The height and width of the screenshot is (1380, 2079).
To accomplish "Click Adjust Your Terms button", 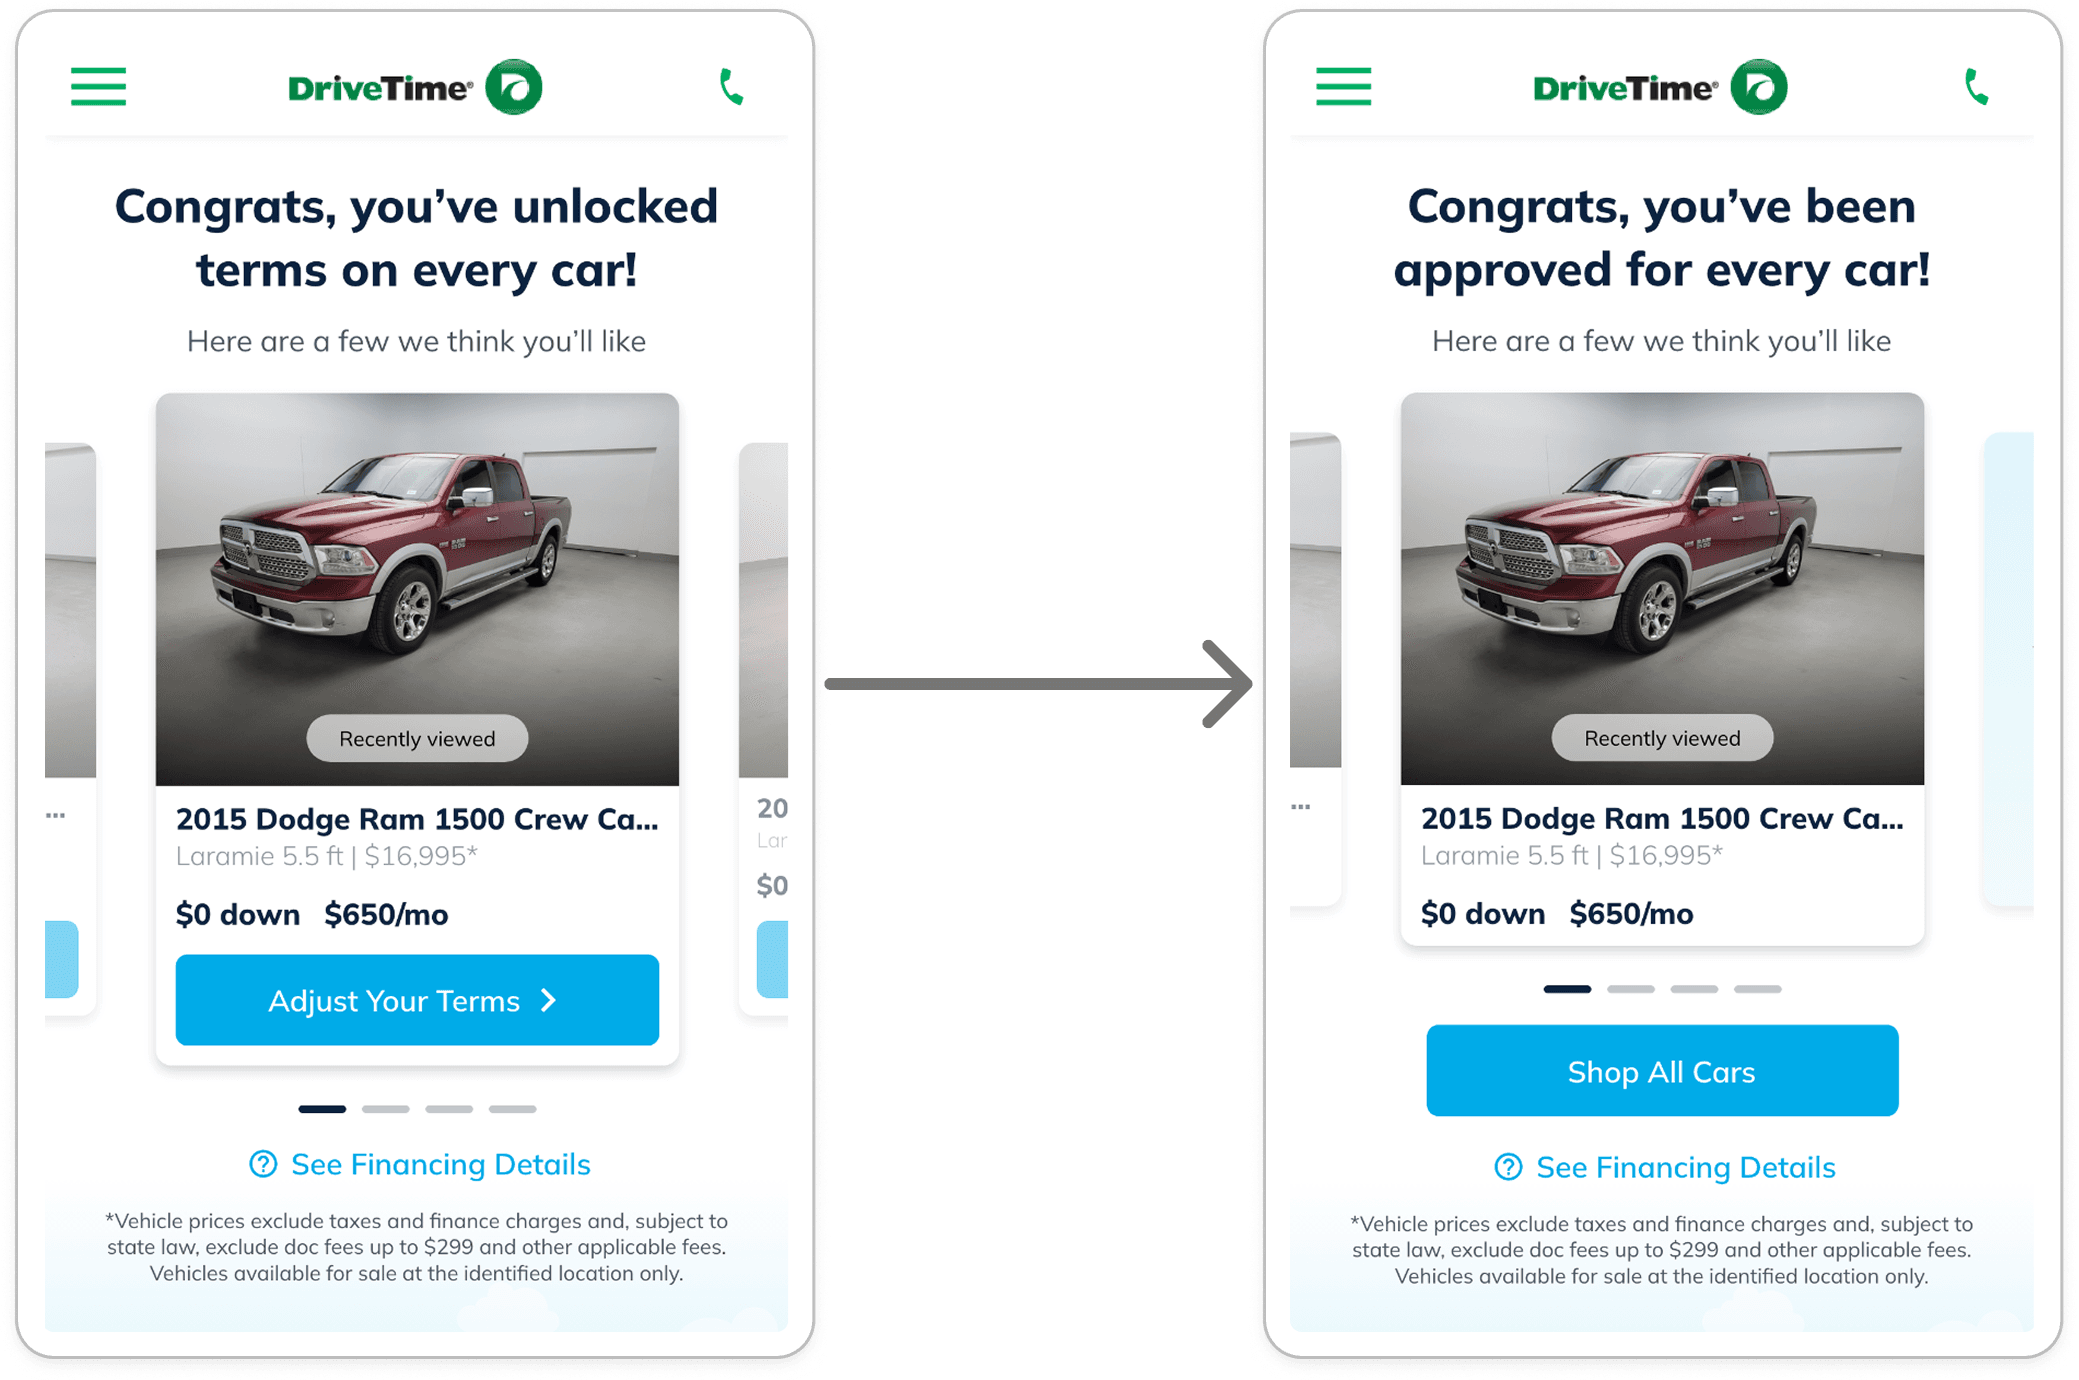I will tap(417, 1000).
